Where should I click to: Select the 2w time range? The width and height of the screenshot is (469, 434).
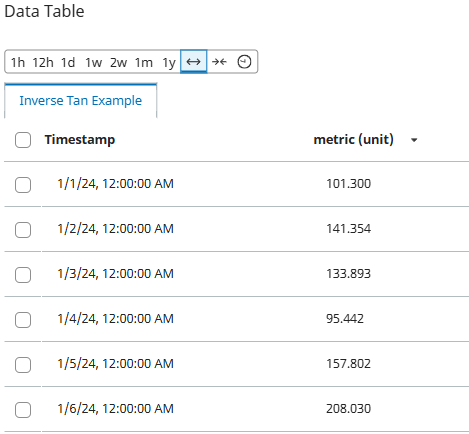(x=118, y=62)
